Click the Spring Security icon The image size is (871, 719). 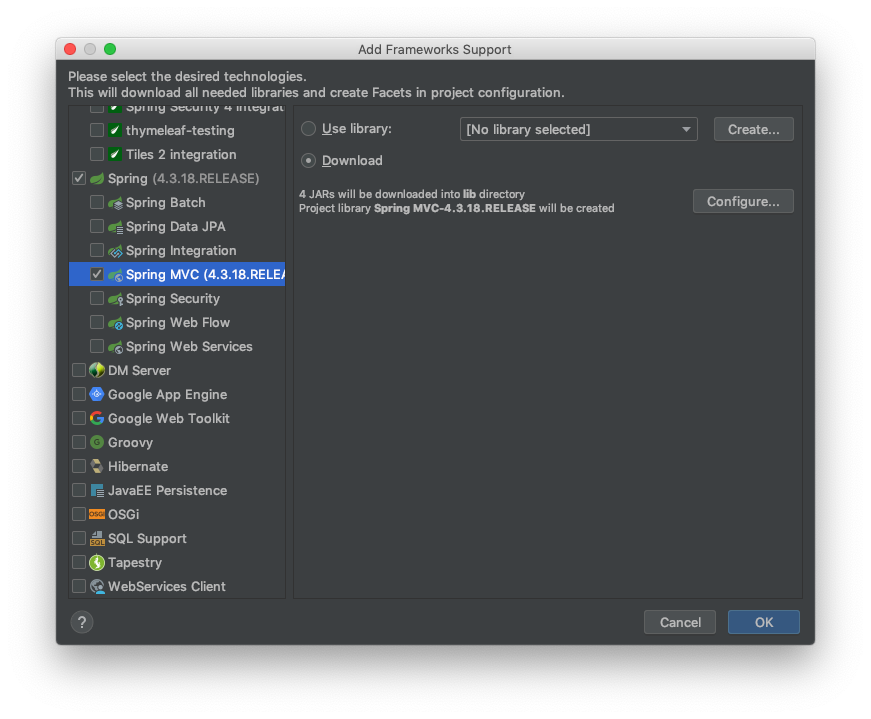(116, 299)
